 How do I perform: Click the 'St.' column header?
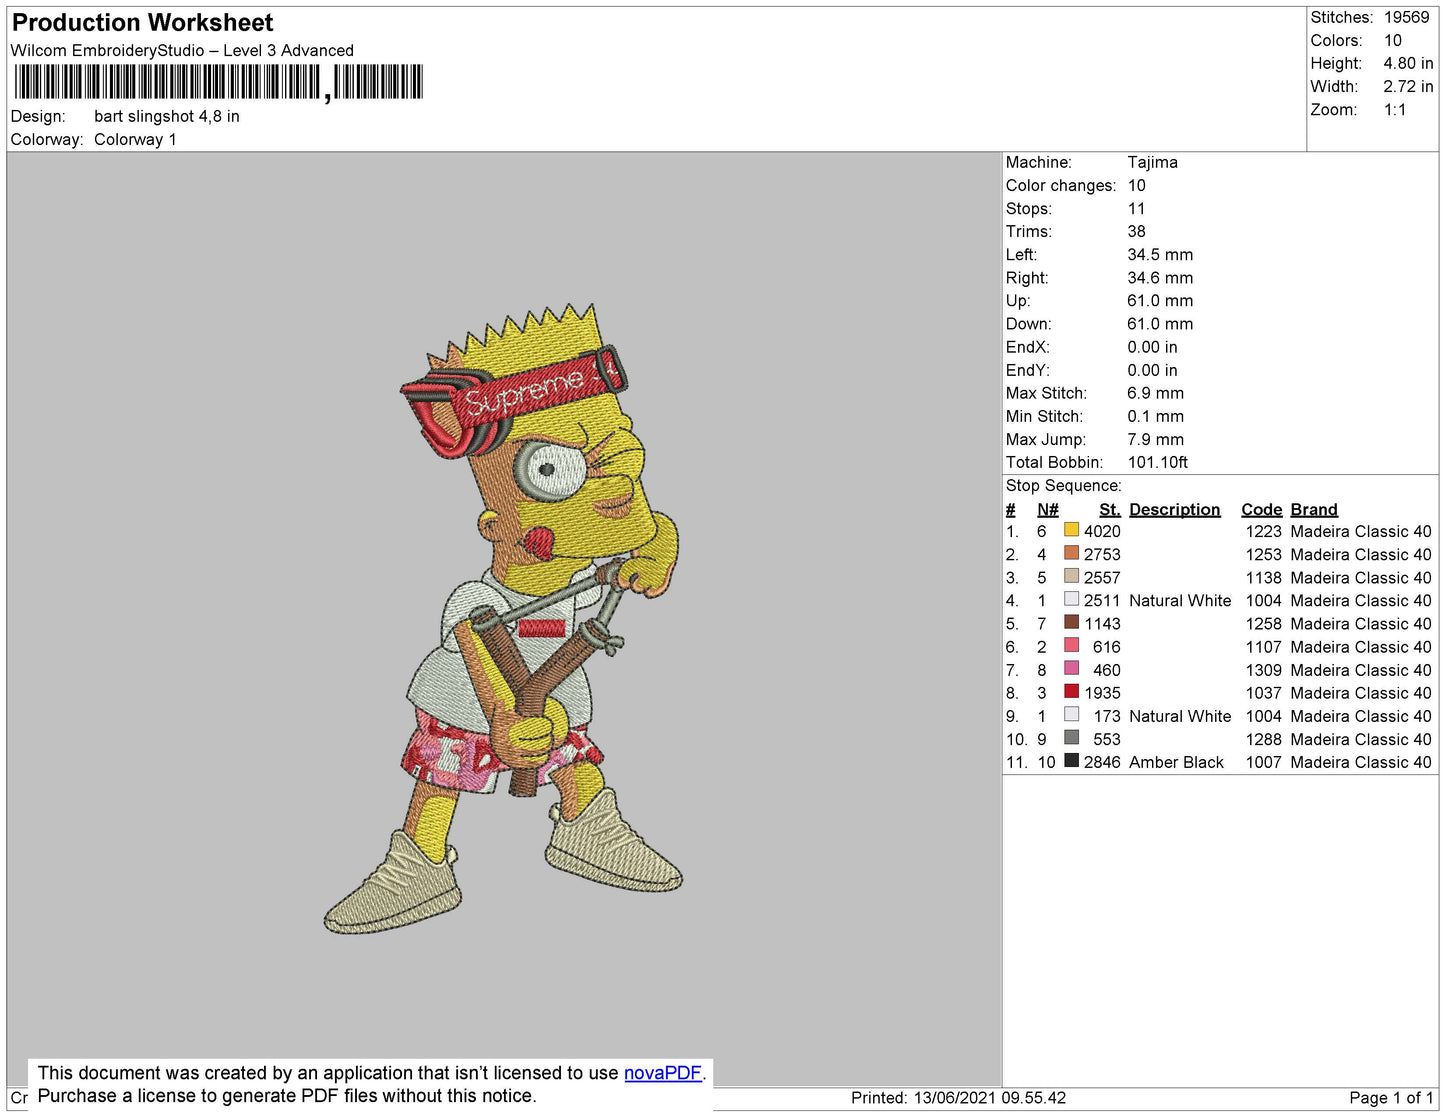click(1110, 509)
